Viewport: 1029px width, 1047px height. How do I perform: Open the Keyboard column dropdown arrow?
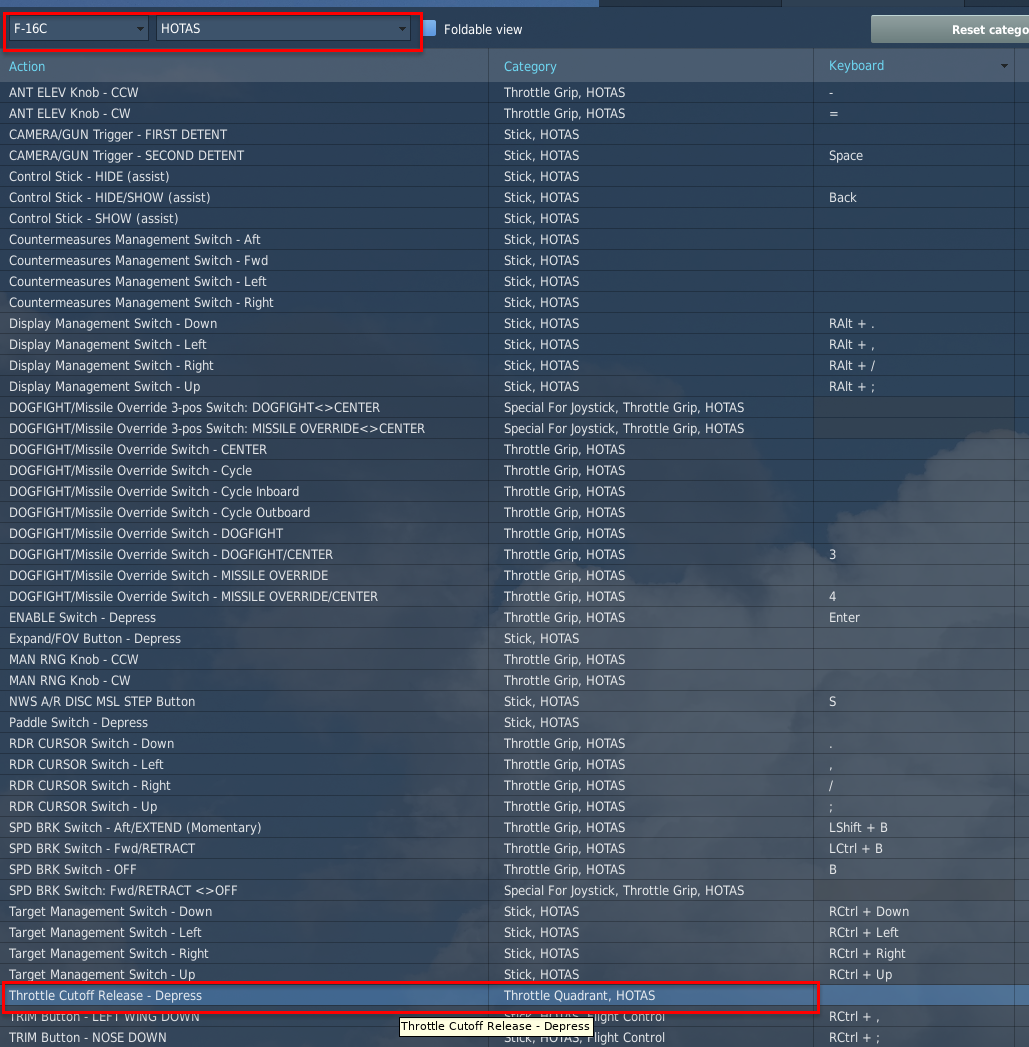tap(1004, 65)
